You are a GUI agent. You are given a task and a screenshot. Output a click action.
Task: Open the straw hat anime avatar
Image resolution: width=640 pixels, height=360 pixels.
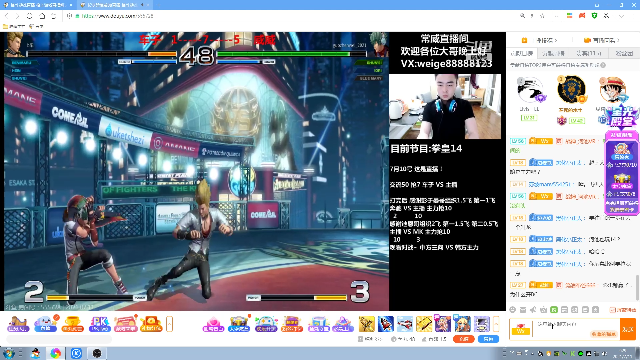coord(612,89)
